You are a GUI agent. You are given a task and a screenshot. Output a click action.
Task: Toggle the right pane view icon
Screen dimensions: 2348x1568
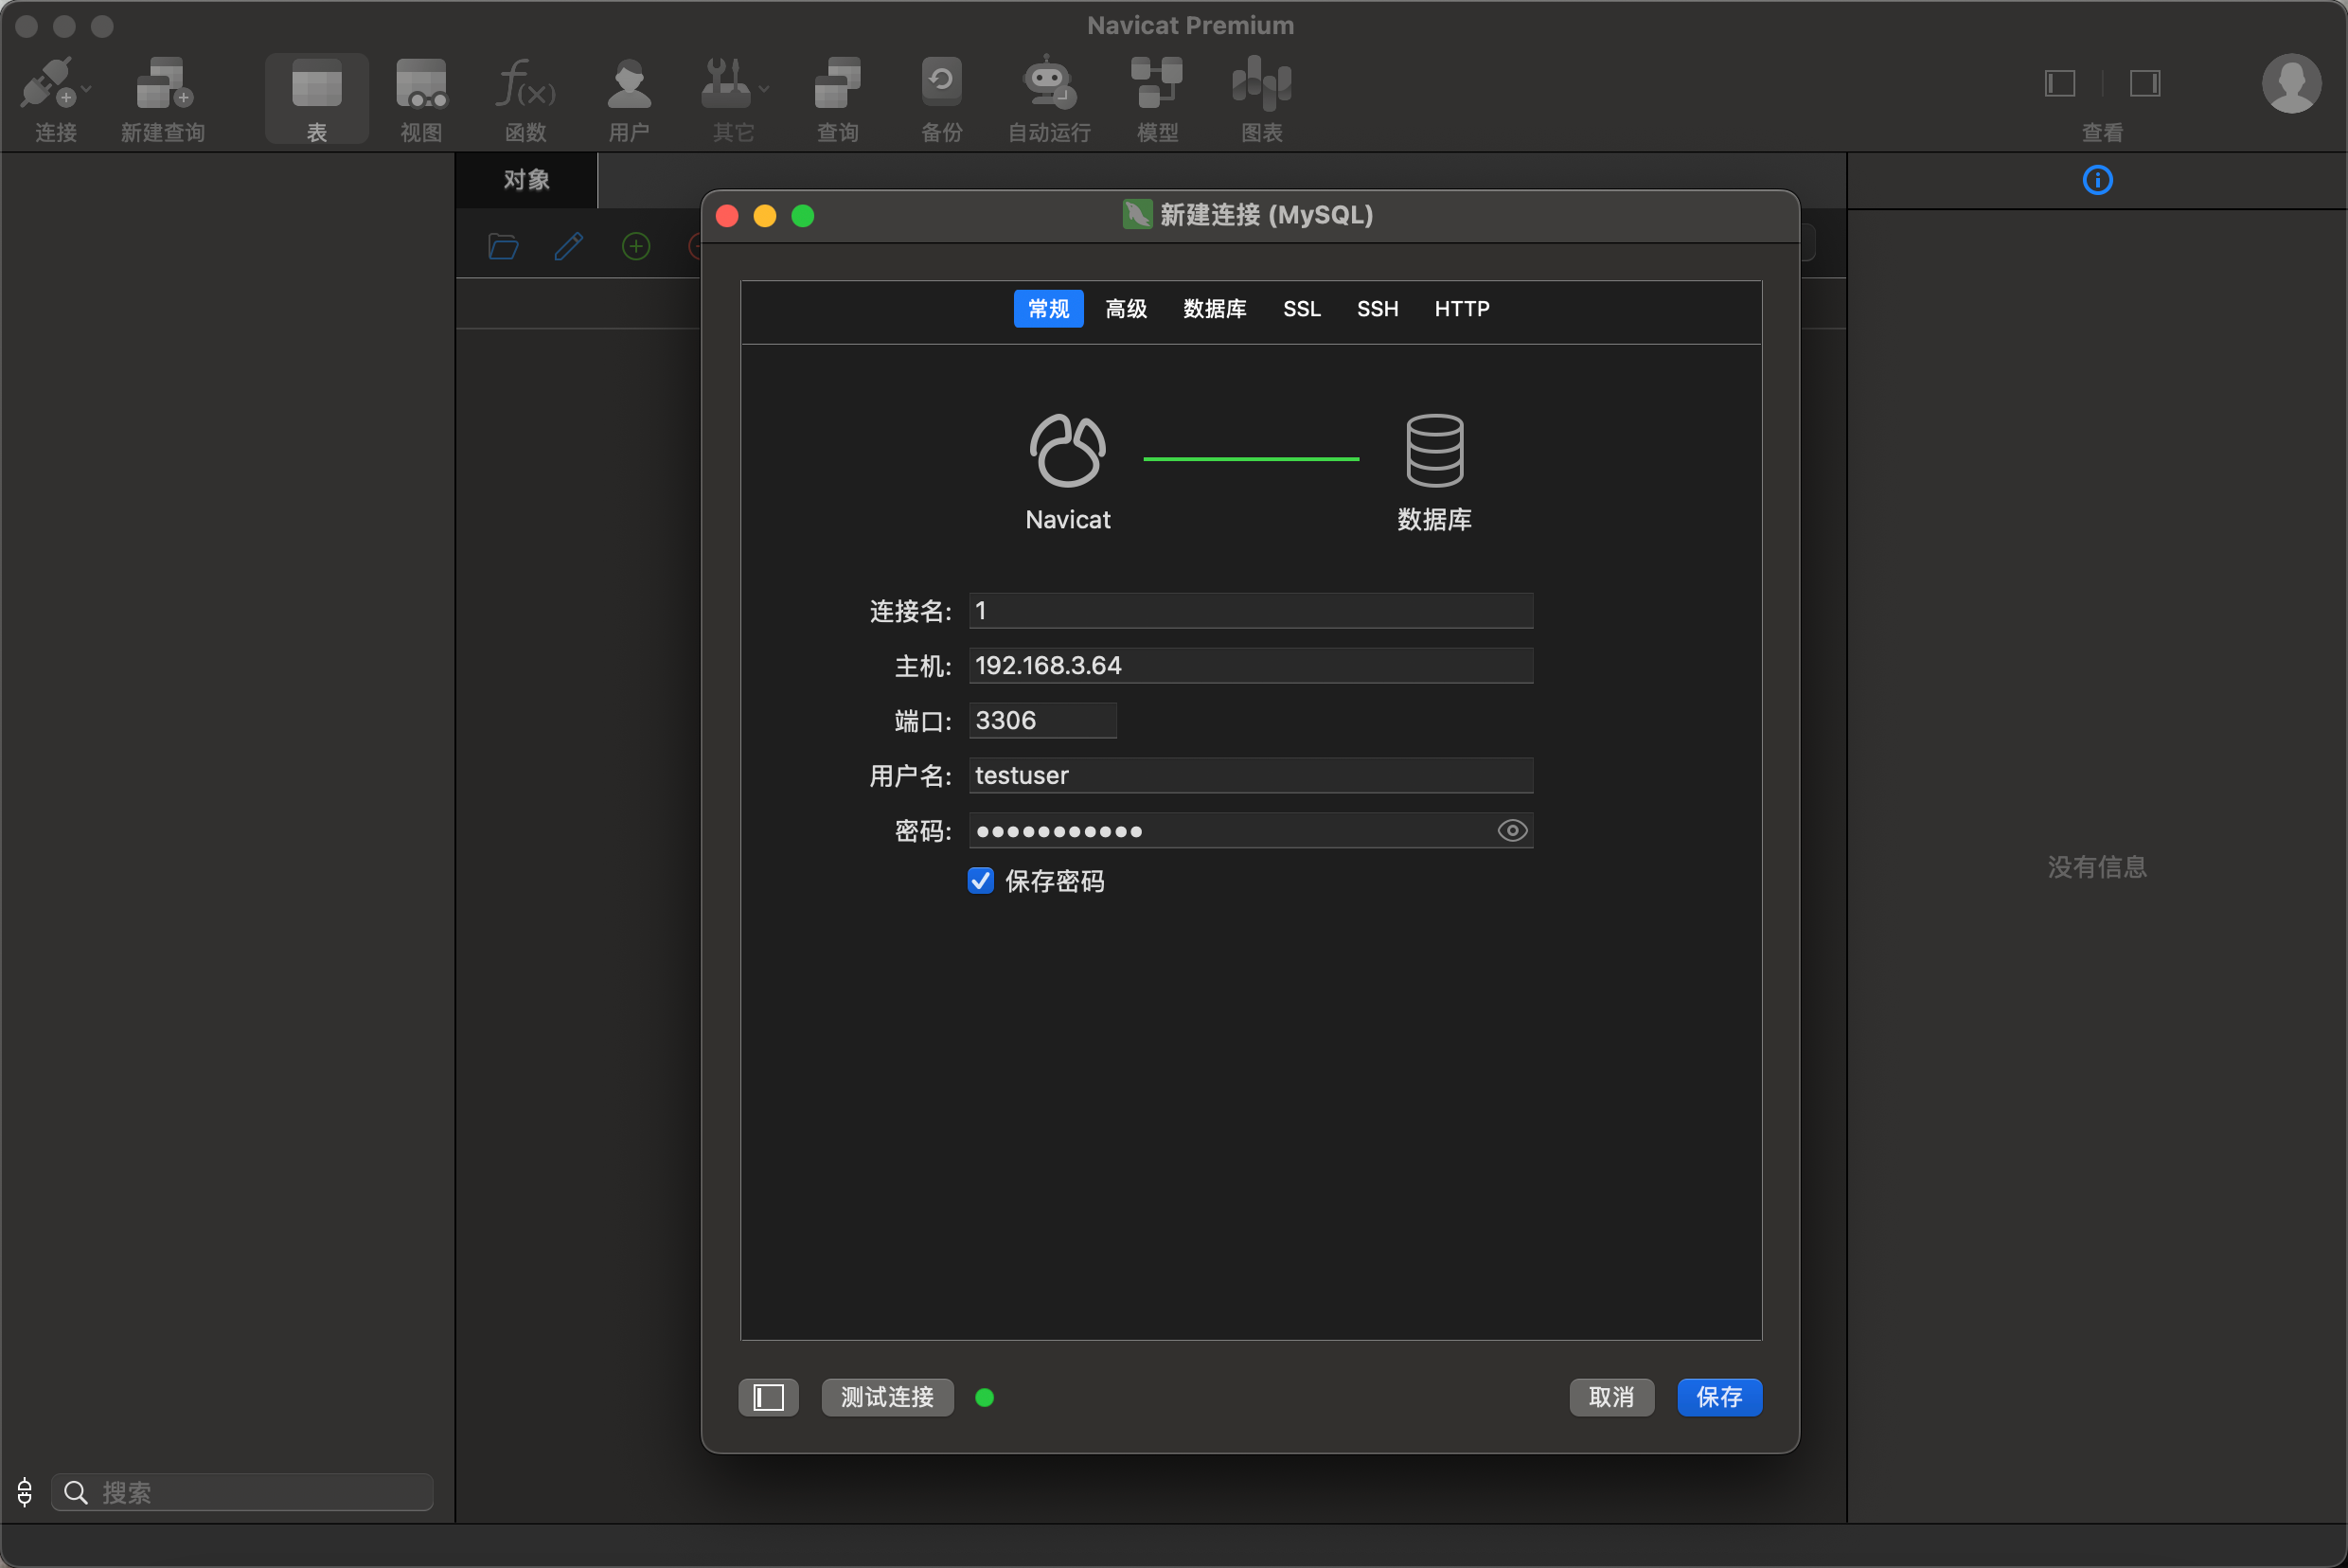tap(2144, 83)
